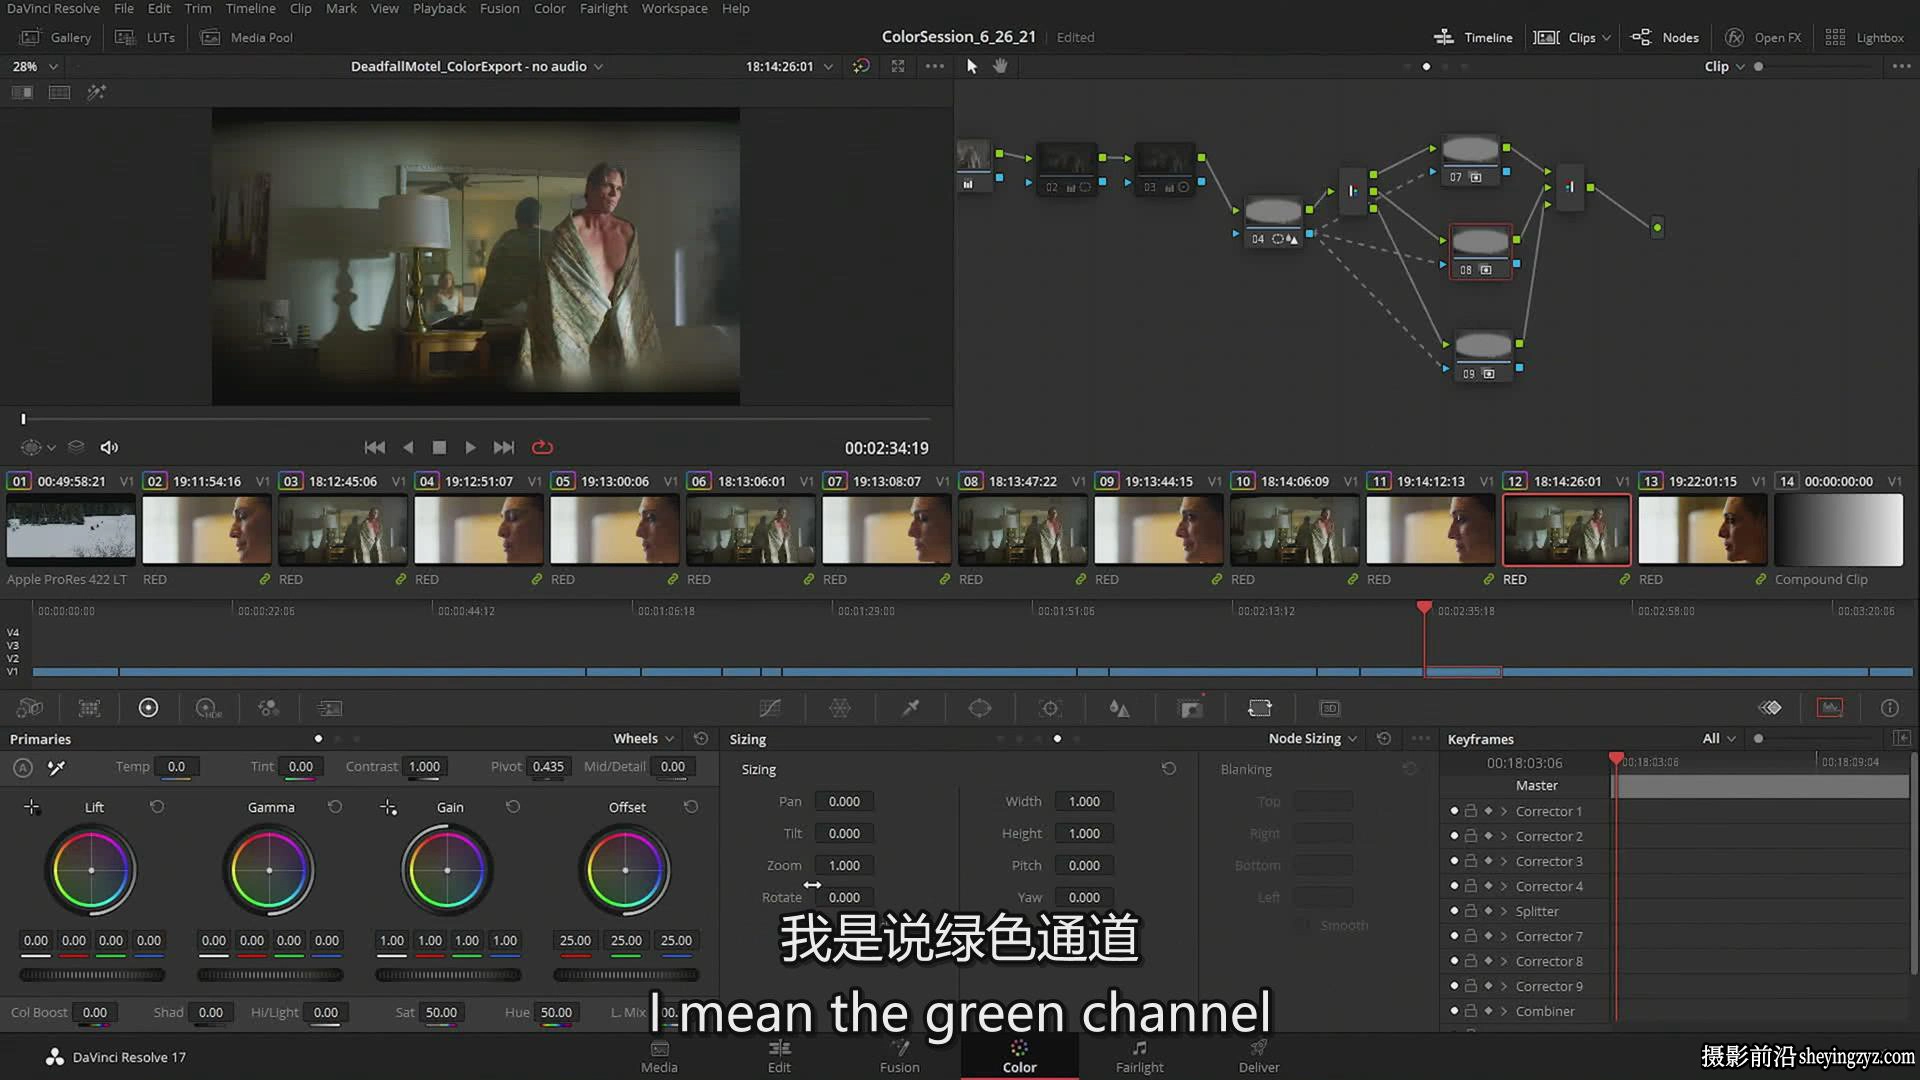Toggle Corrector 9 keyframe diamond
The width and height of the screenshot is (1920, 1080).
[x=1488, y=986]
